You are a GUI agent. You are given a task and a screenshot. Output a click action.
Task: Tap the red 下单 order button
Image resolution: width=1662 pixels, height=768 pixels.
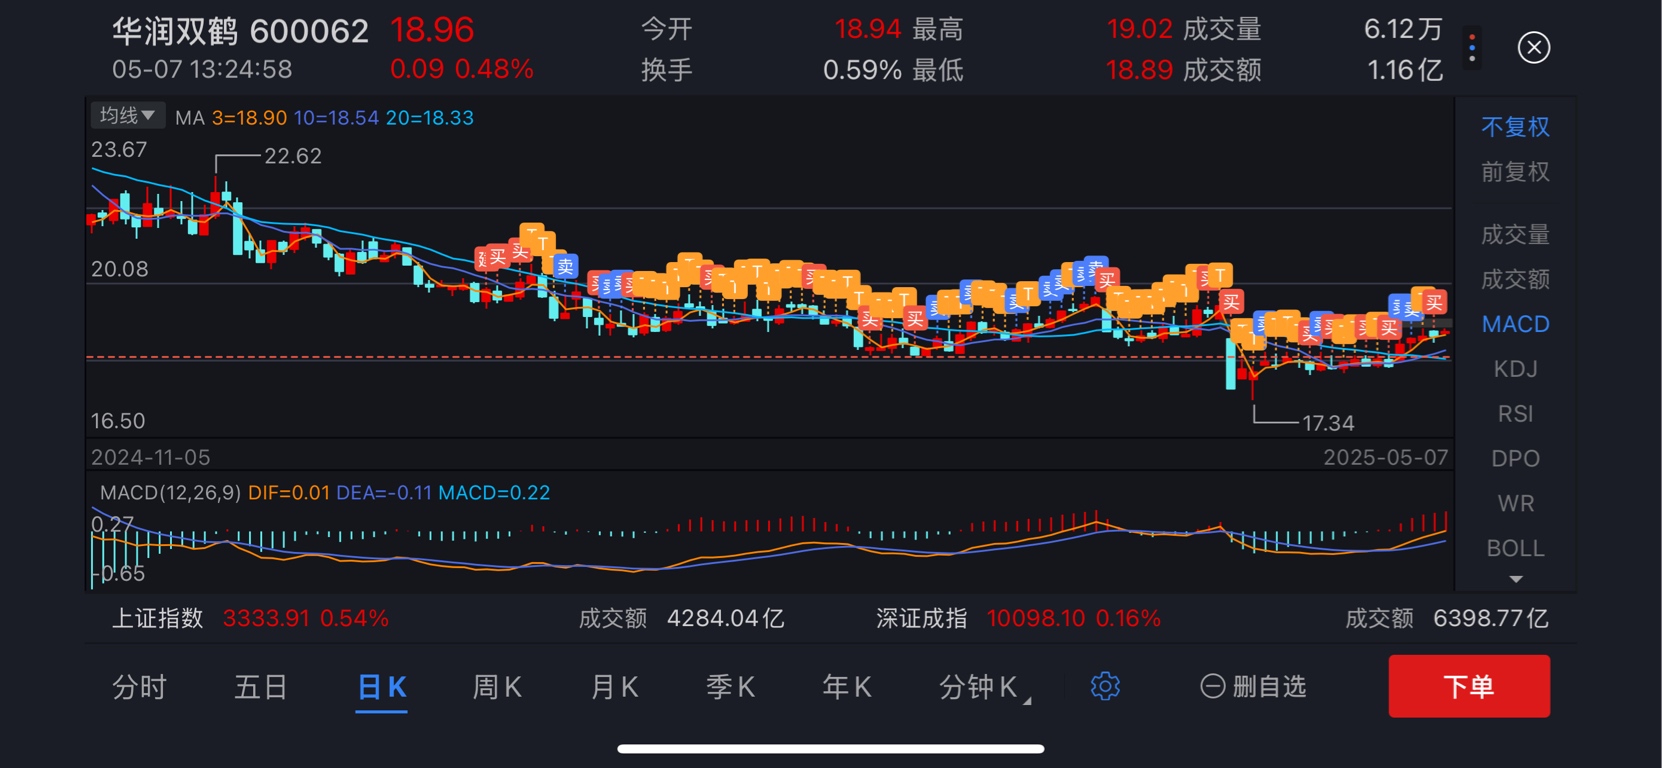1469,686
